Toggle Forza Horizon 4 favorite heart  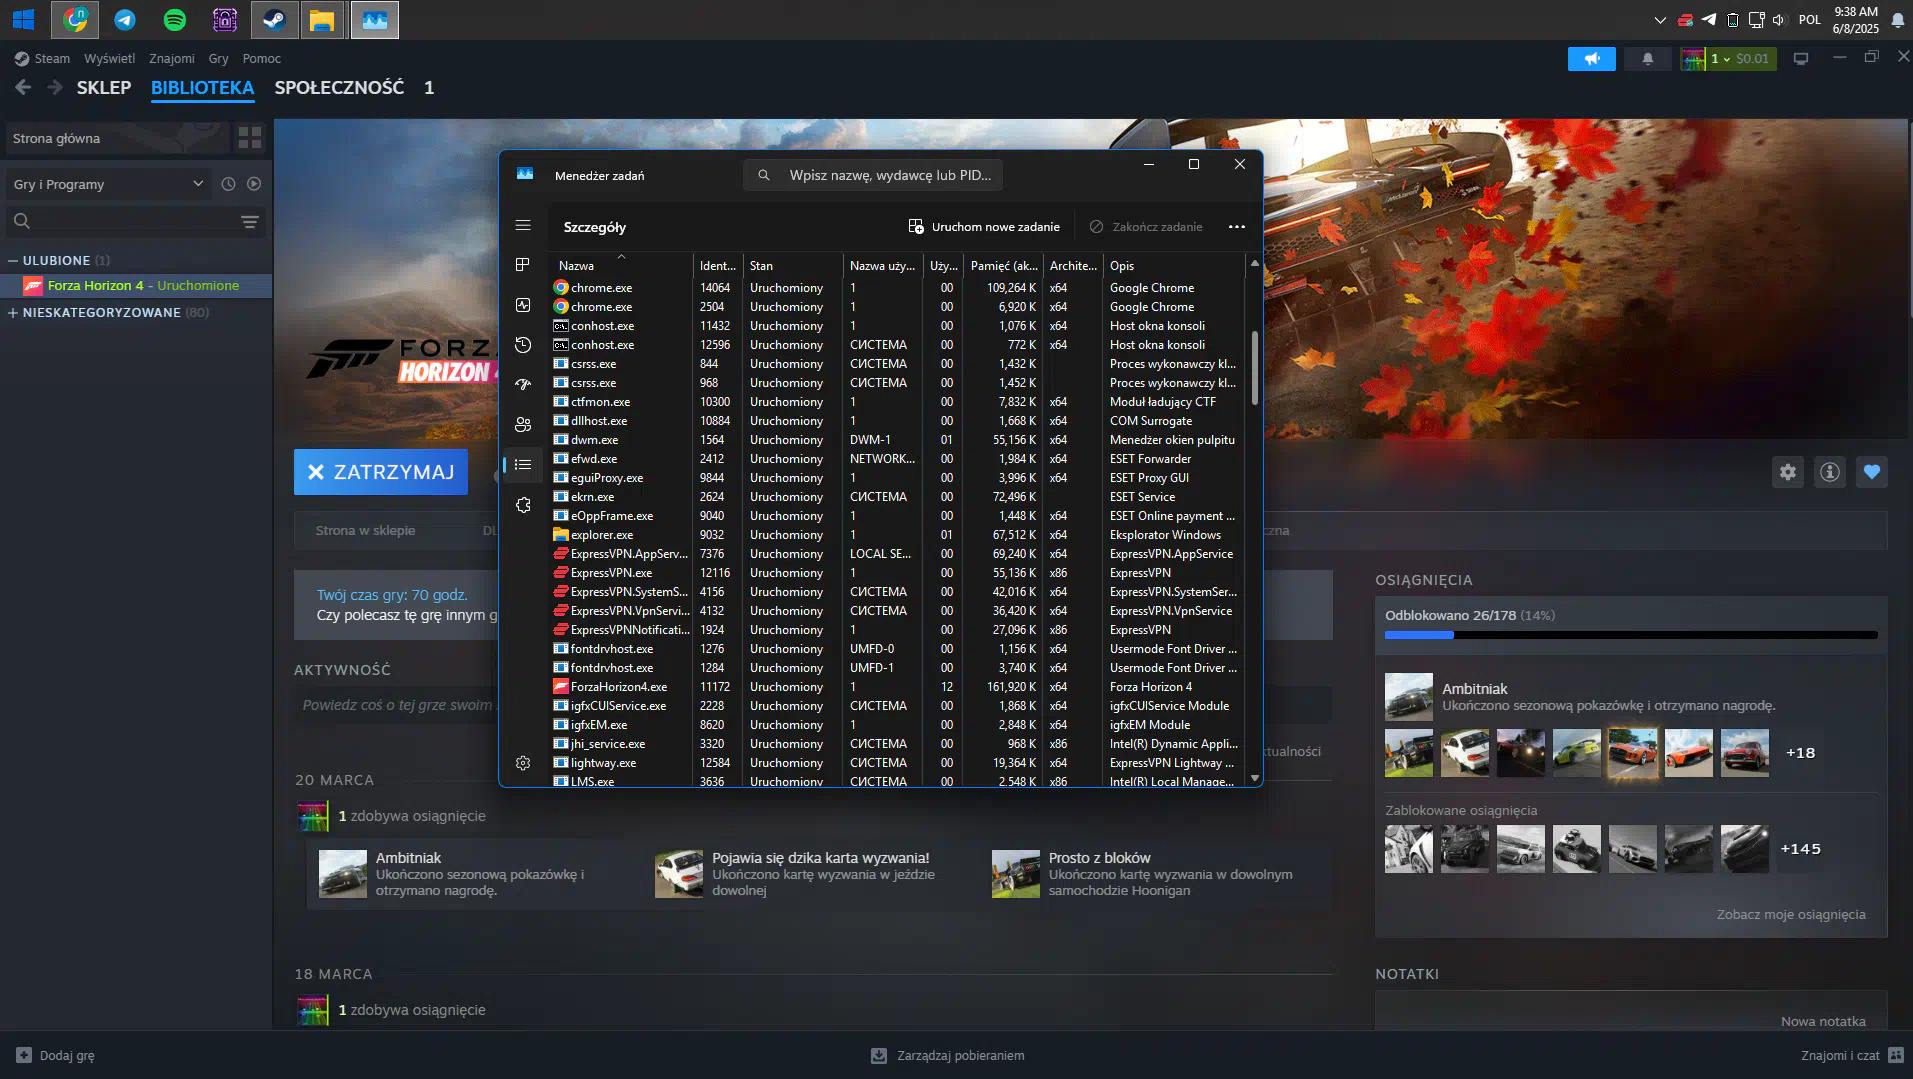tap(1872, 472)
